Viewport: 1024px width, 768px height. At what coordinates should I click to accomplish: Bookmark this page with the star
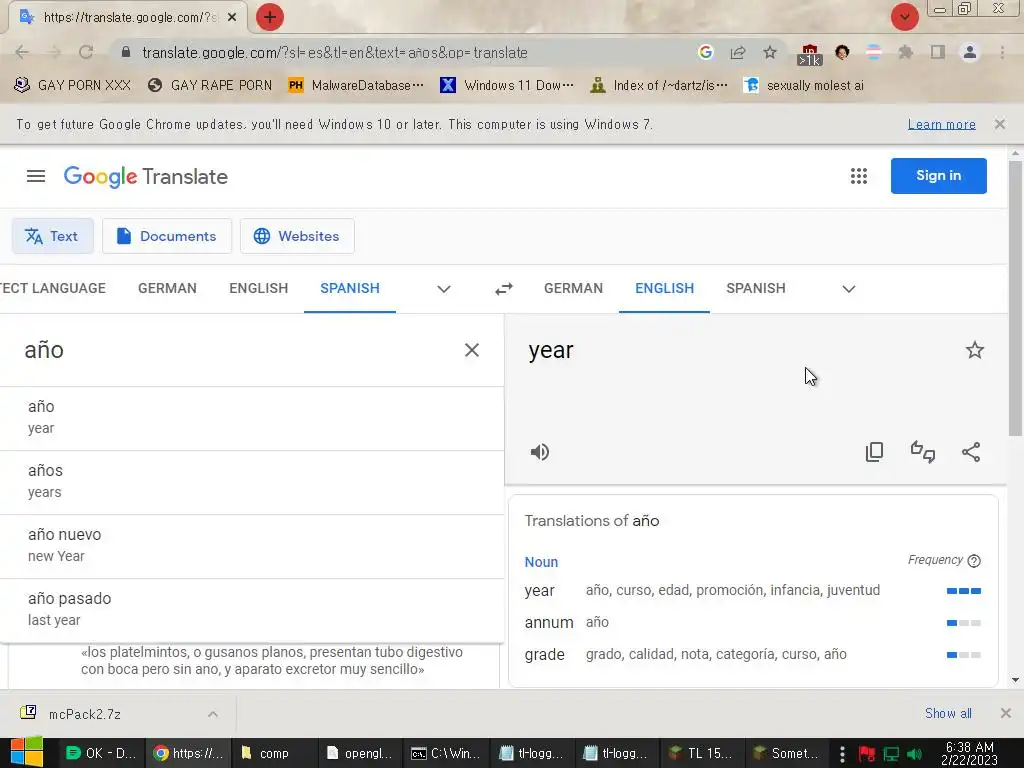pos(770,52)
